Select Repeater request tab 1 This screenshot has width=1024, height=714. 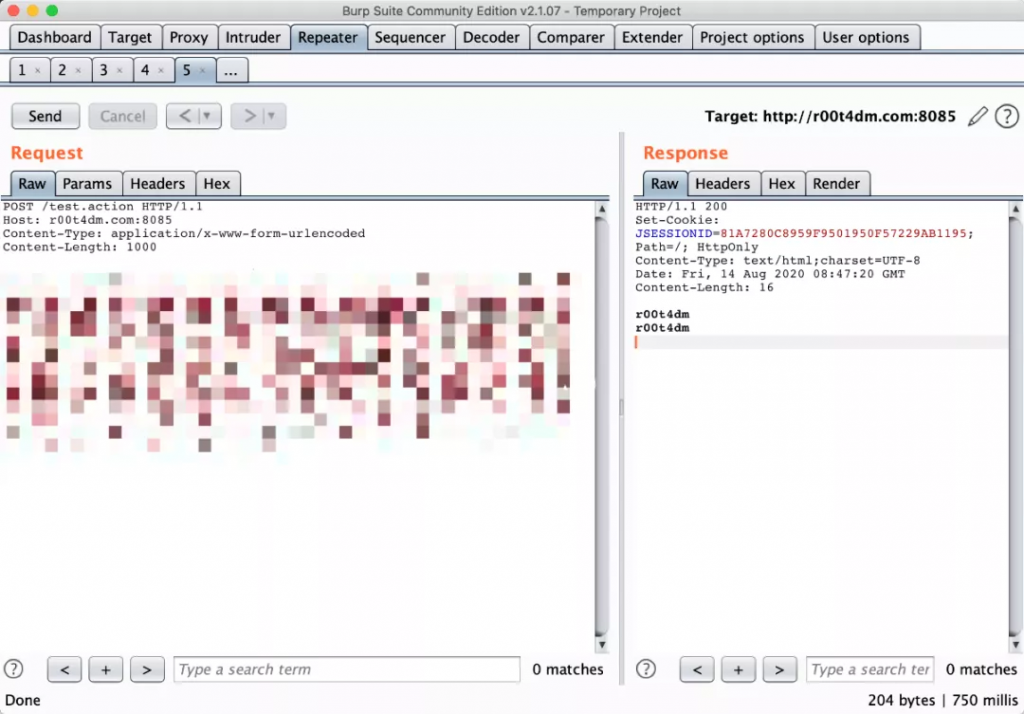click(x=23, y=70)
